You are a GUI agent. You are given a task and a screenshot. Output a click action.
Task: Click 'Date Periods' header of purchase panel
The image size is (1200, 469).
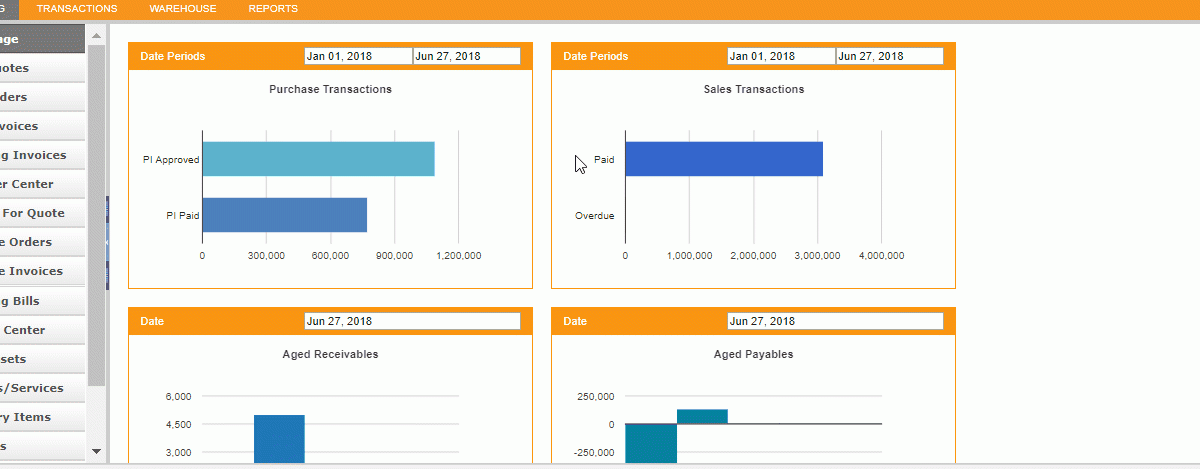tap(173, 56)
